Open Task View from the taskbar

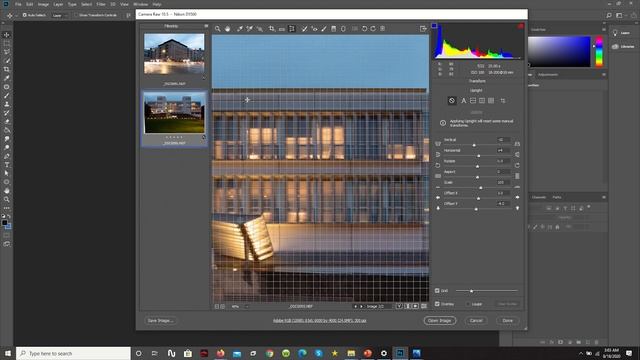point(155,353)
